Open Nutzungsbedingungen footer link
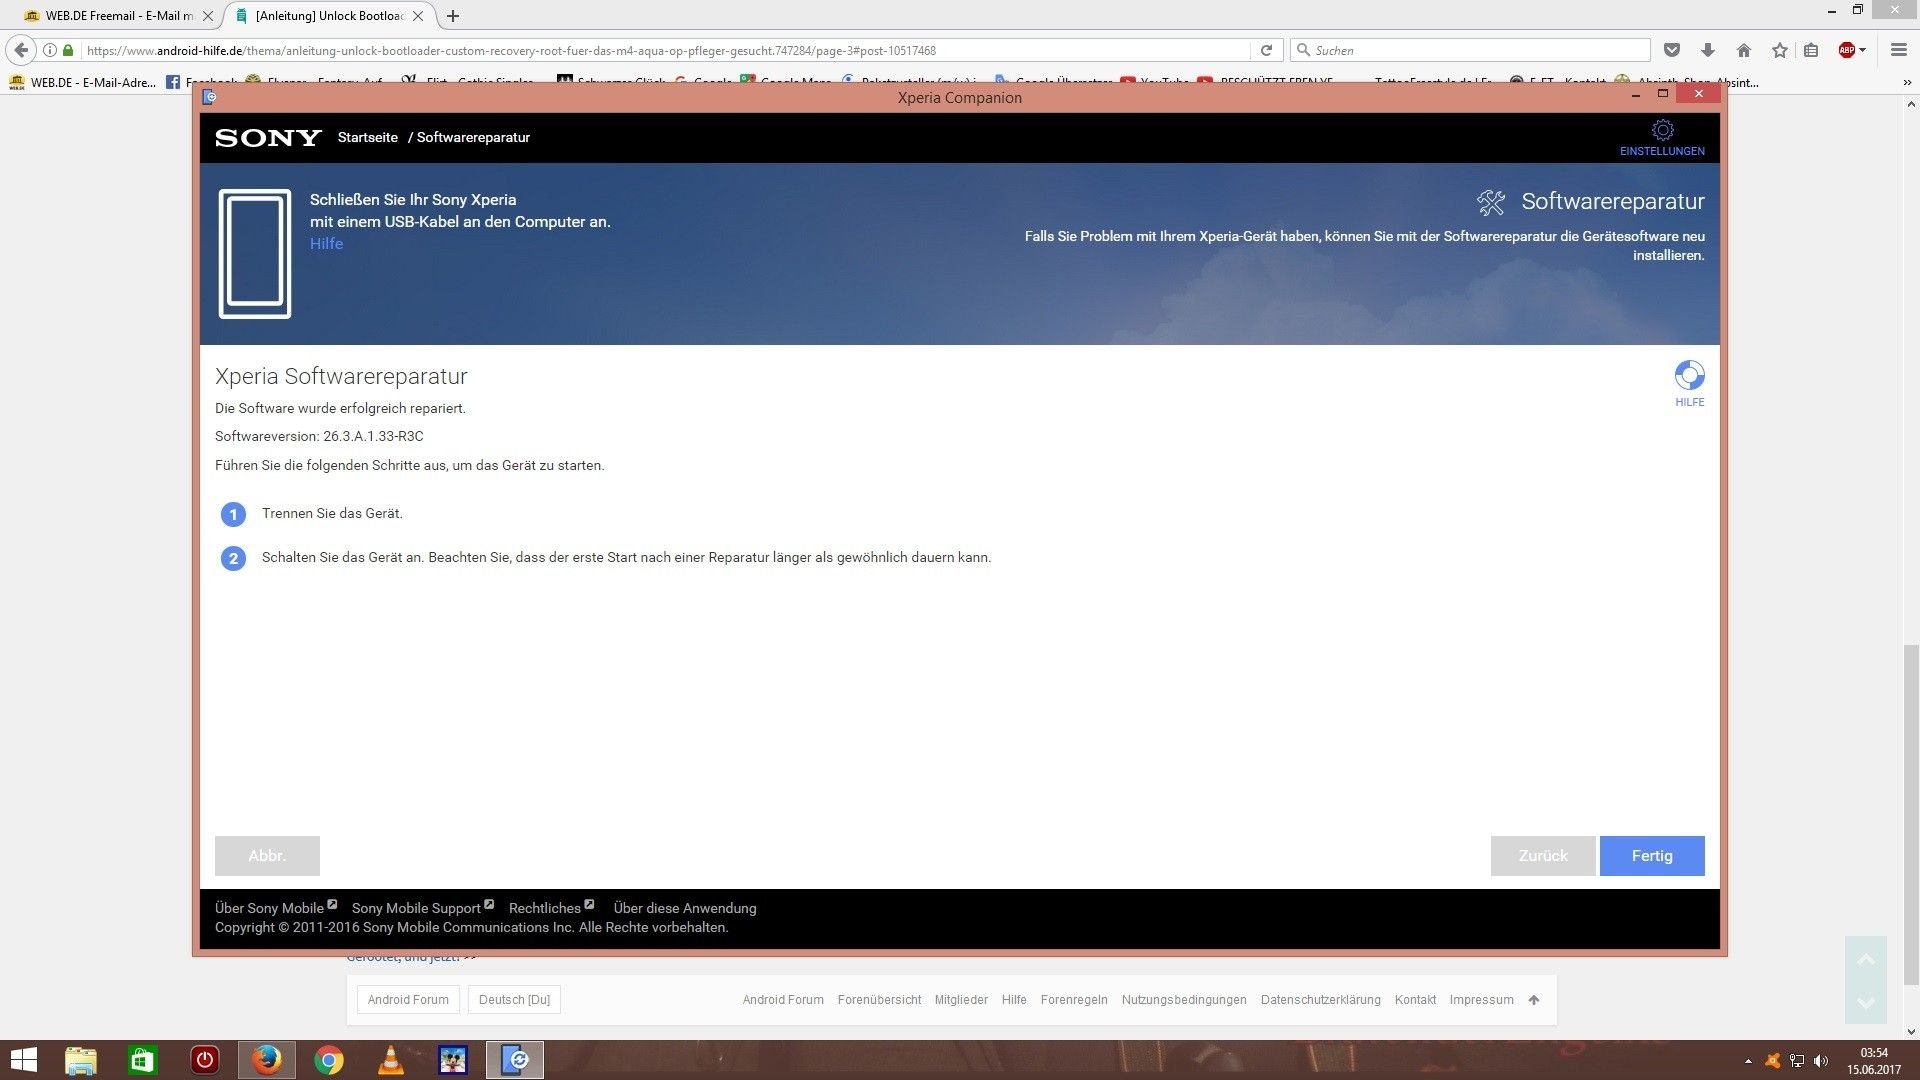Screen dimensions: 1920x1080 pos(1184,1000)
